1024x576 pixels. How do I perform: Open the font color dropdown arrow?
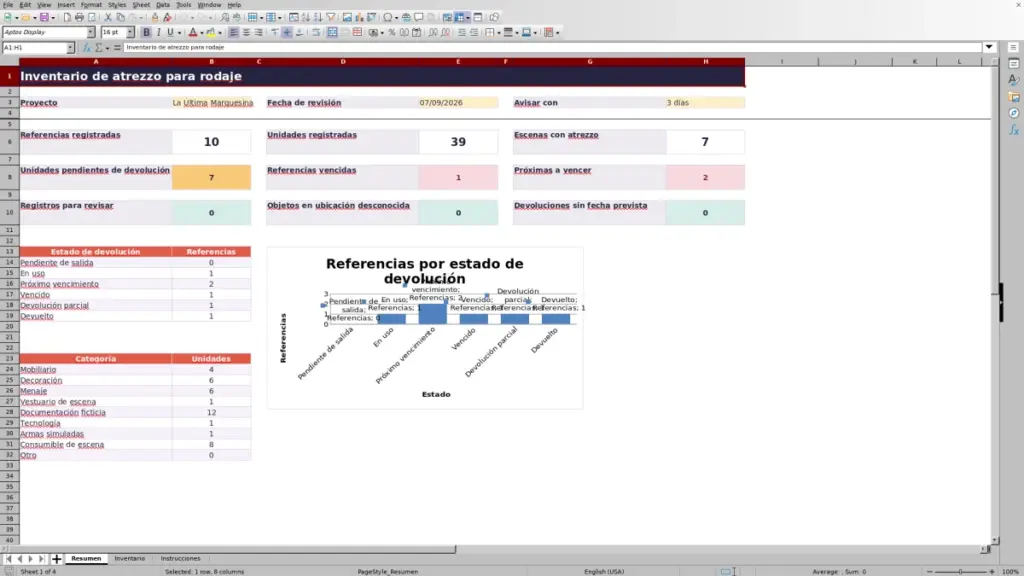(202, 33)
